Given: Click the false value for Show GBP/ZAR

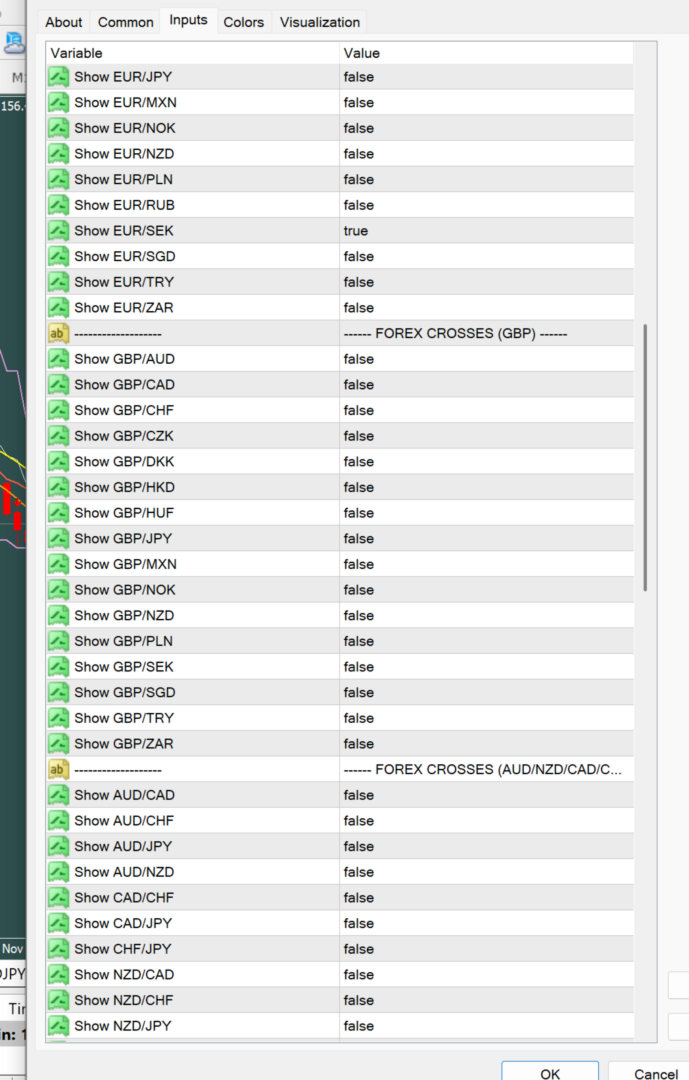Looking at the screenshot, I should point(359,744).
